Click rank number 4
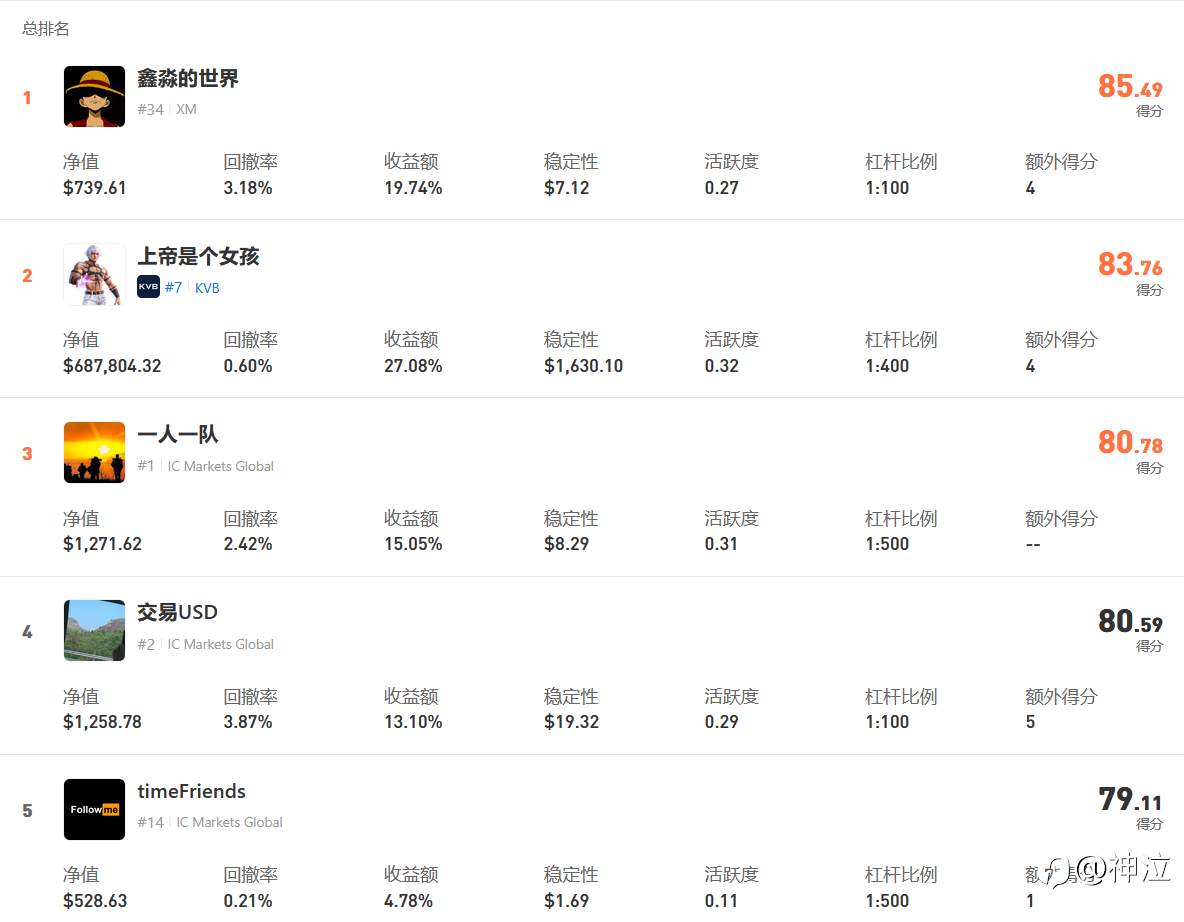 point(27,632)
